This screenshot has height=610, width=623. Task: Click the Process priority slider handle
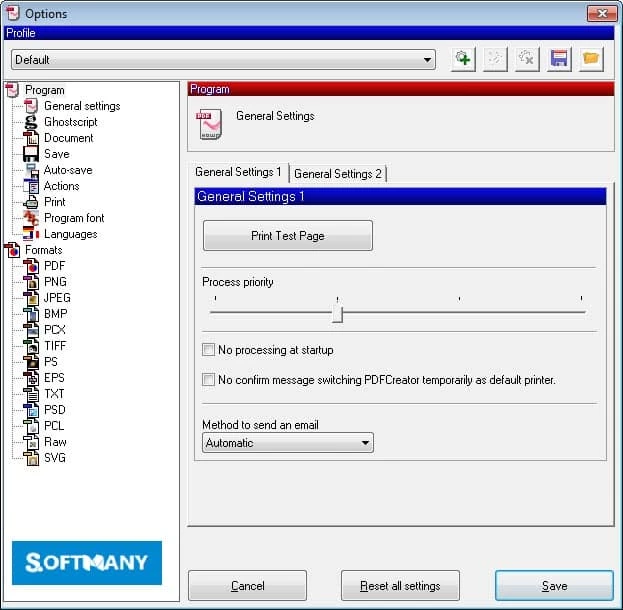click(x=337, y=314)
